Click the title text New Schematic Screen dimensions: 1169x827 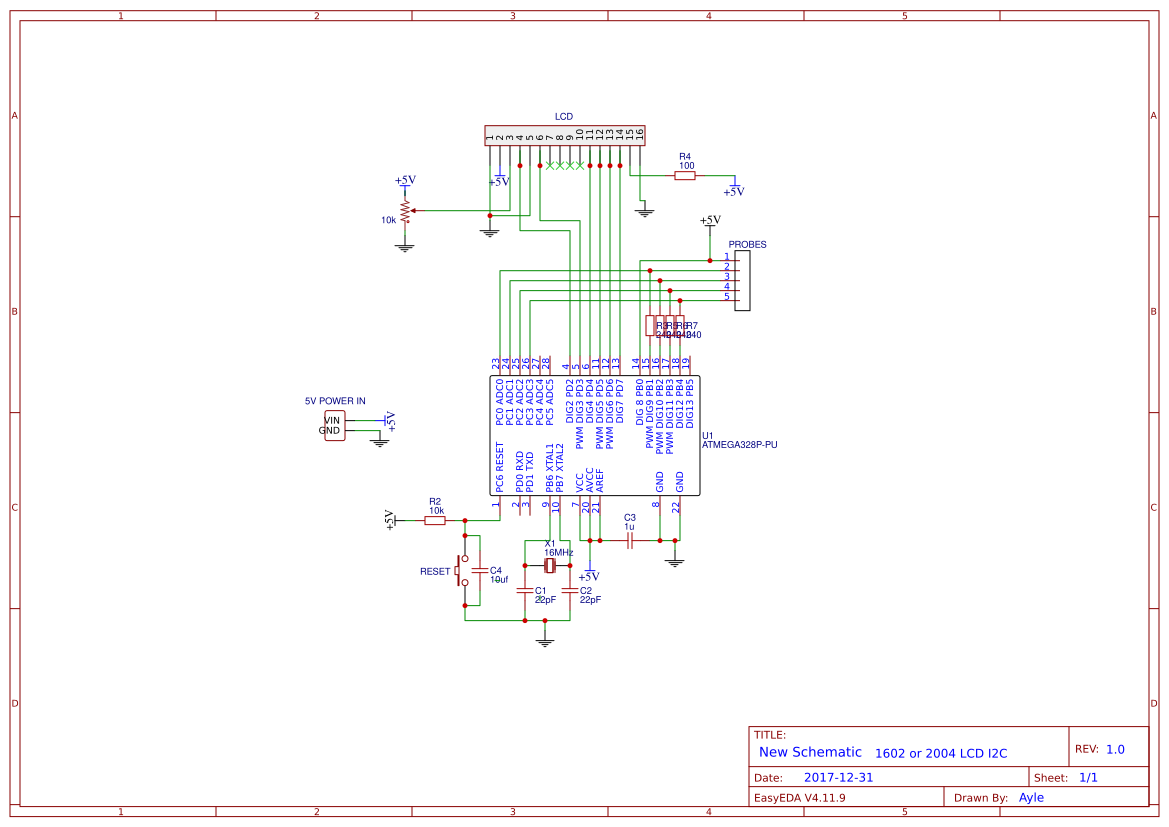[x=810, y=752]
